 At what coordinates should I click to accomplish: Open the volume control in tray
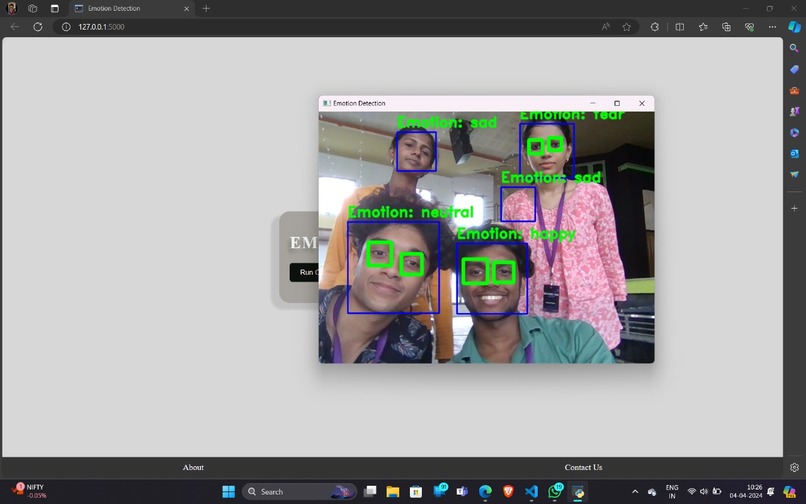(704, 492)
